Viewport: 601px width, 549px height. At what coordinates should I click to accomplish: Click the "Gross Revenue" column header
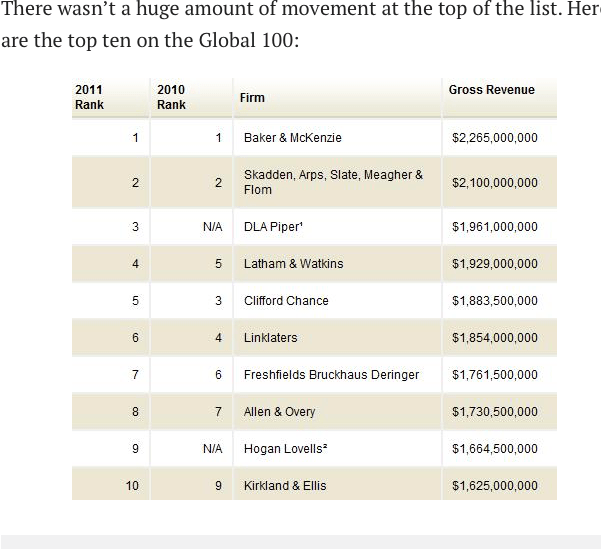pyautogui.click(x=491, y=90)
